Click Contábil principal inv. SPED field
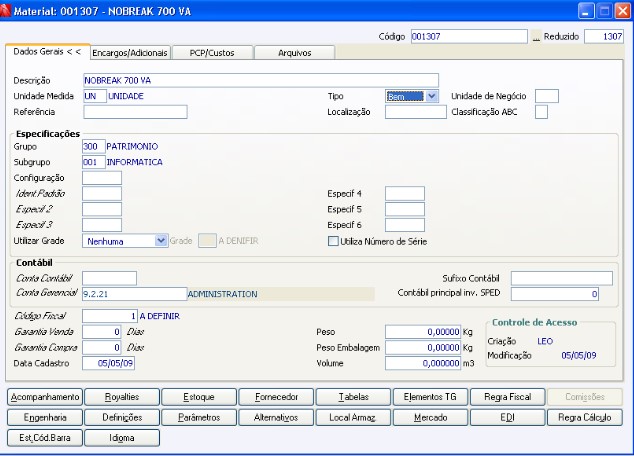 (x=555, y=294)
